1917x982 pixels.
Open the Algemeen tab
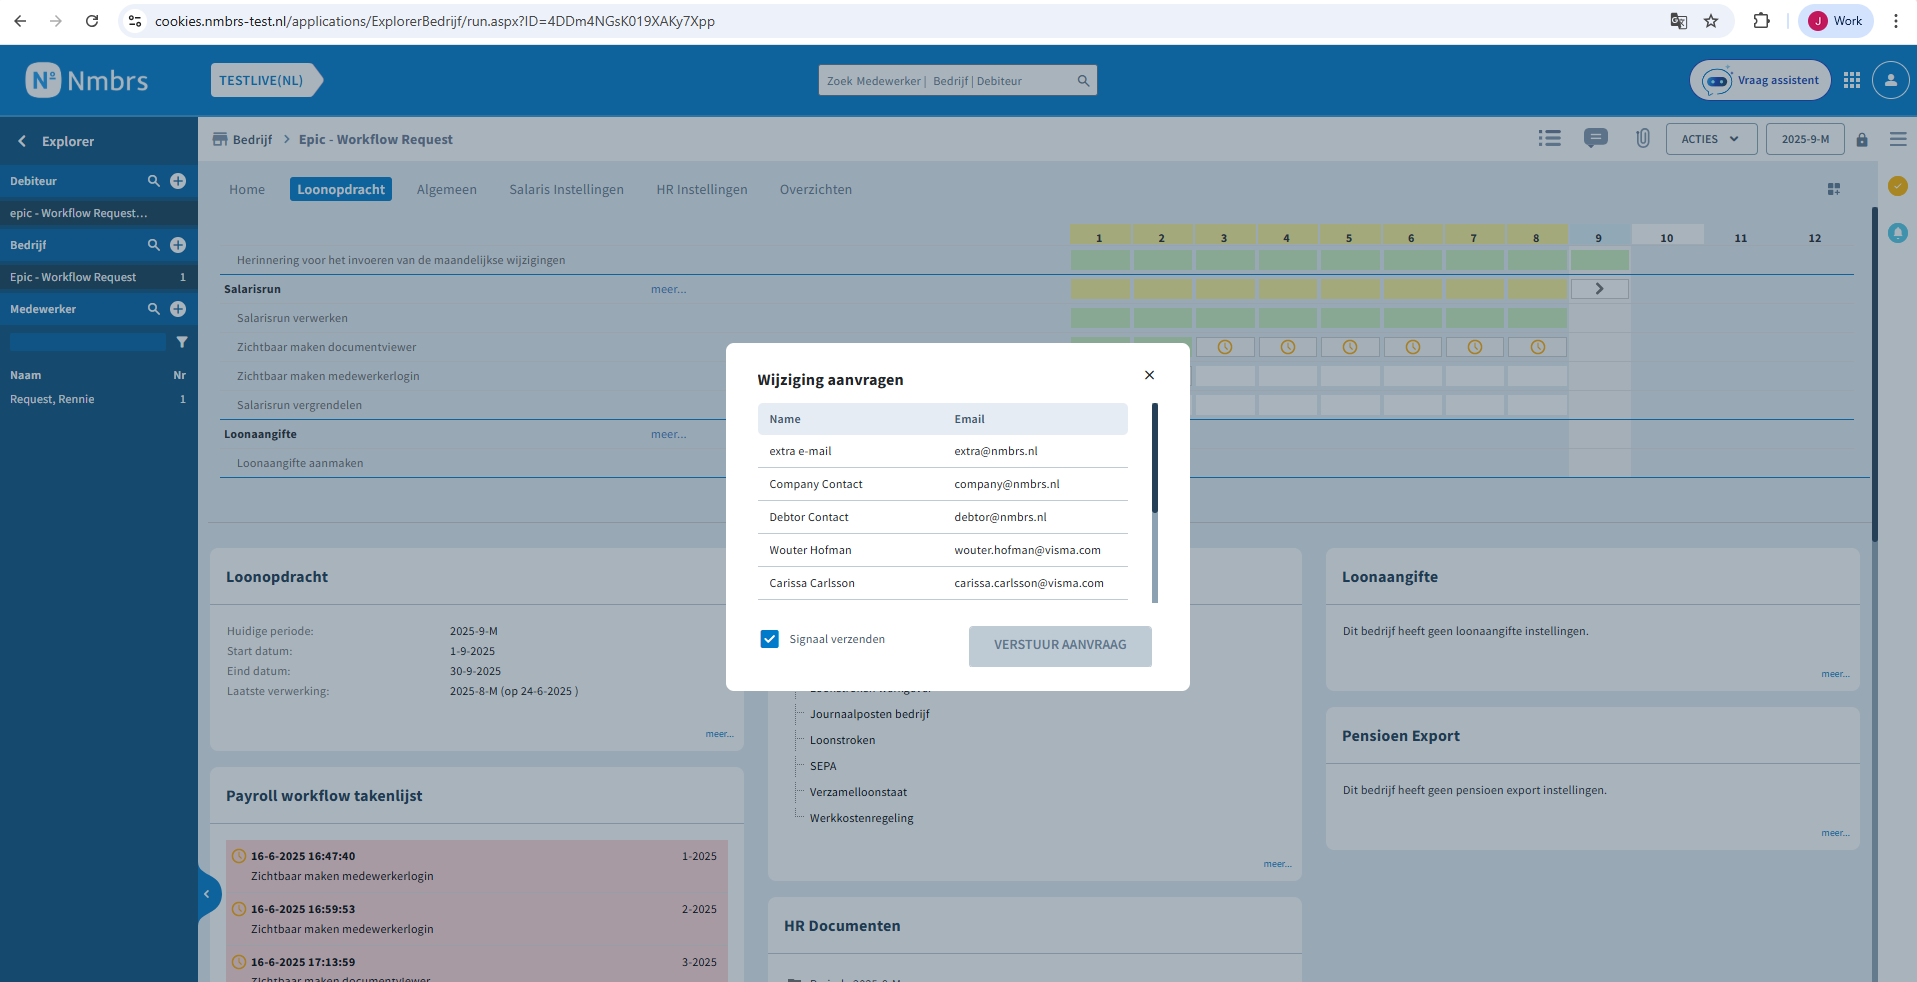tap(447, 189)
